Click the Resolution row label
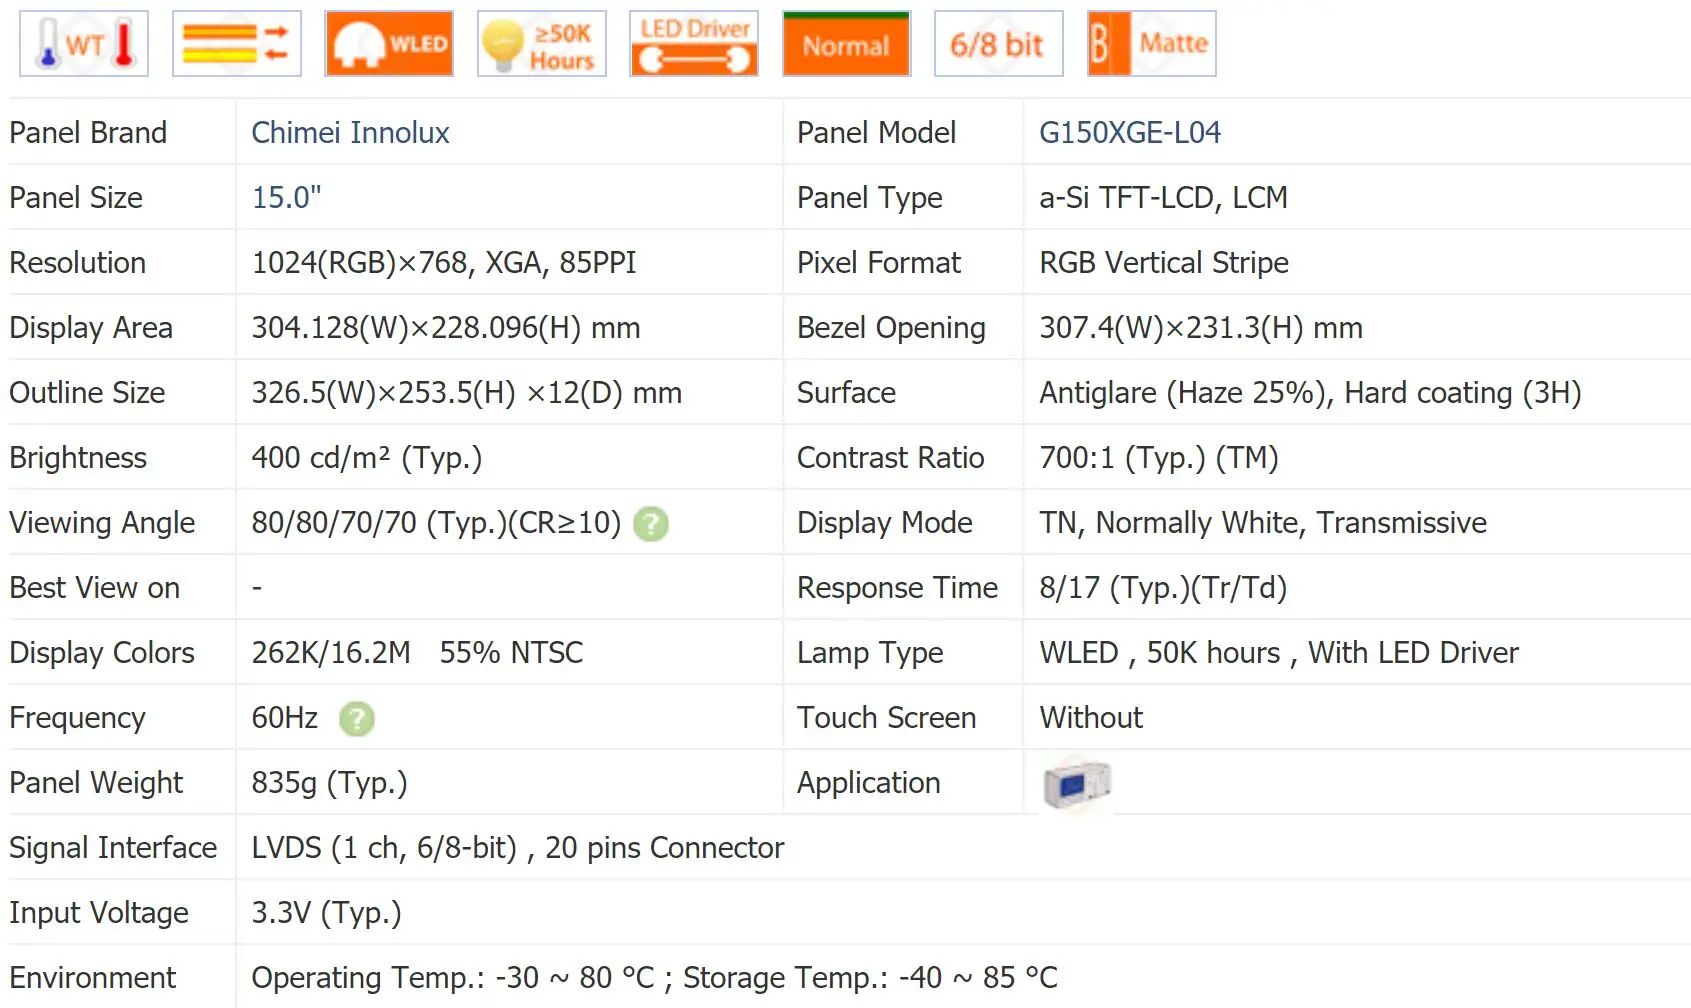Screen dimensions: 1691x1008 point(78,263)
